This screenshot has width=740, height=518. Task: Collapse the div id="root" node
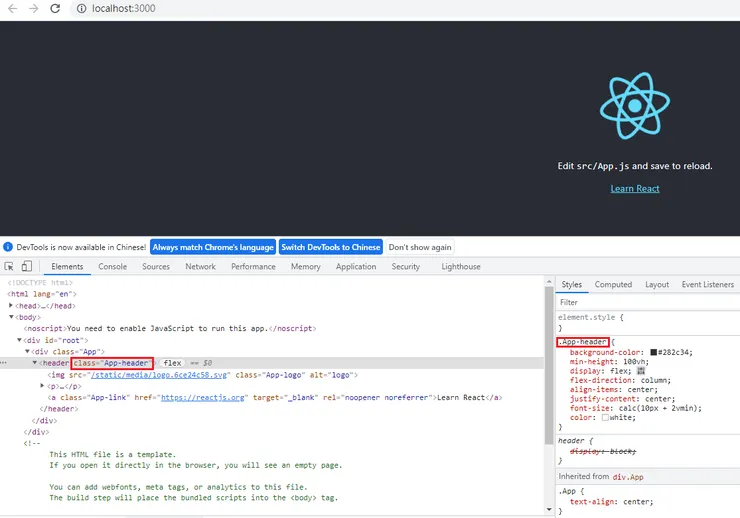(x=19, y=340)
